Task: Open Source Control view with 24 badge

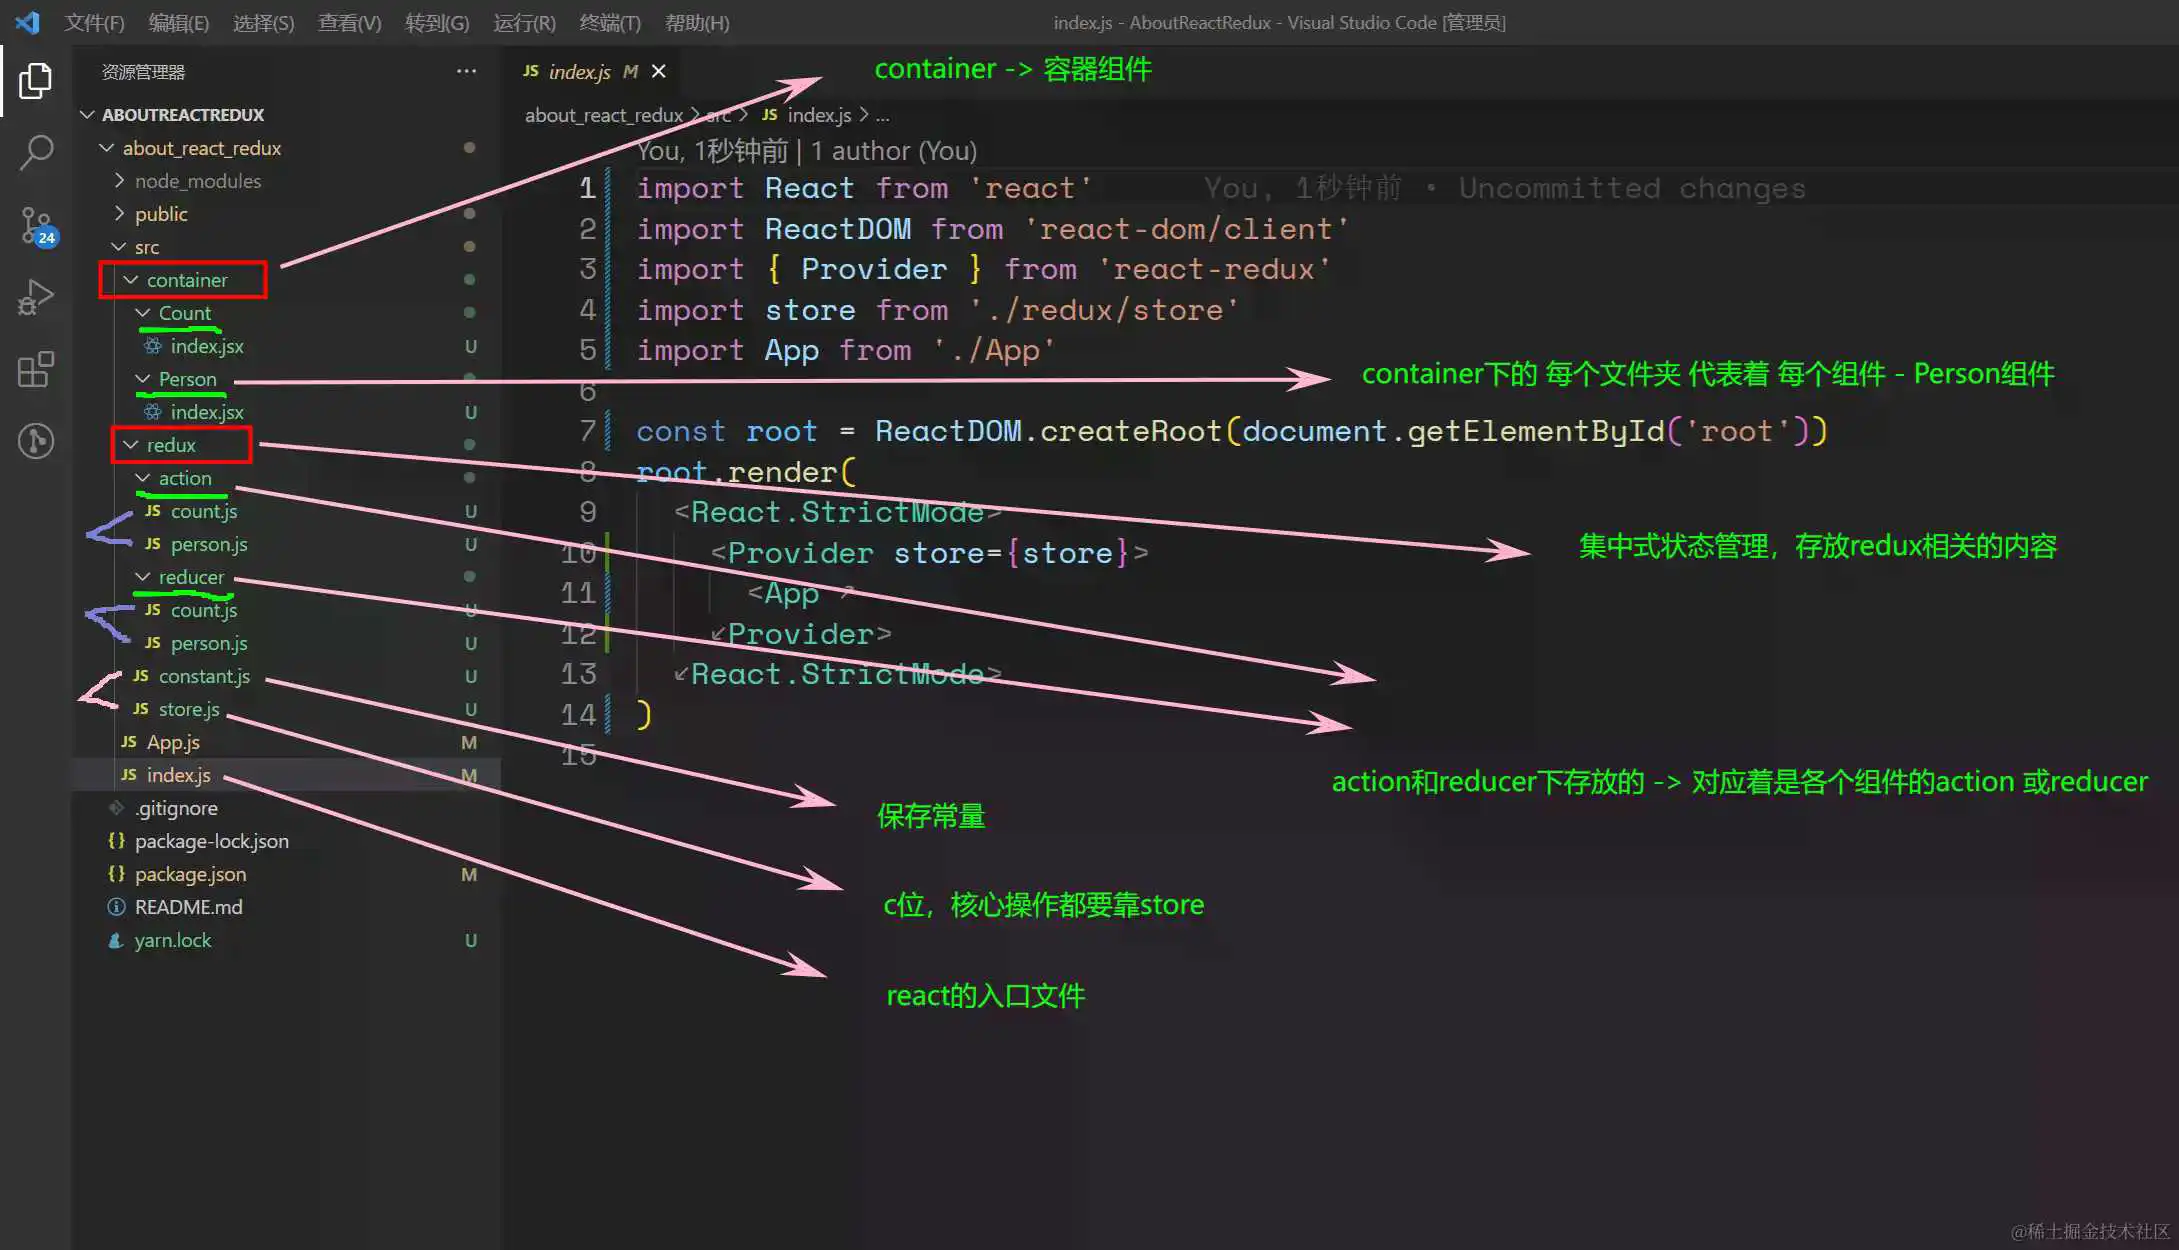Action: tap(36, 226)
